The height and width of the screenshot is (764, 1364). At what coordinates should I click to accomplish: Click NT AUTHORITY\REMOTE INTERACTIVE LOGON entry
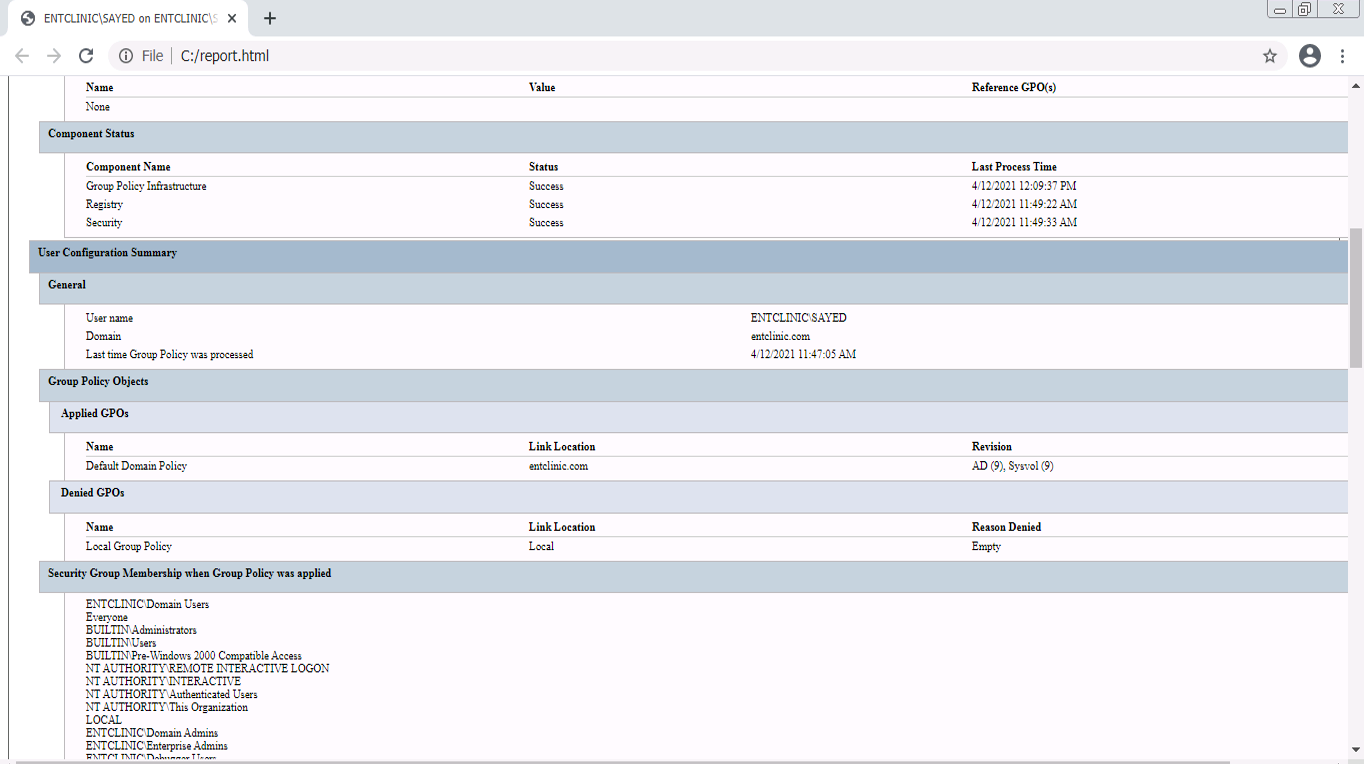207,668
